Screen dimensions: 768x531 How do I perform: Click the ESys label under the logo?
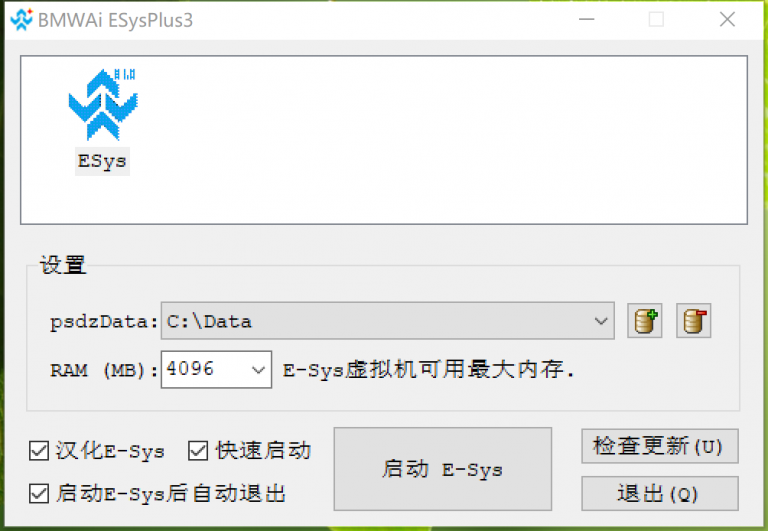[102, 161]
